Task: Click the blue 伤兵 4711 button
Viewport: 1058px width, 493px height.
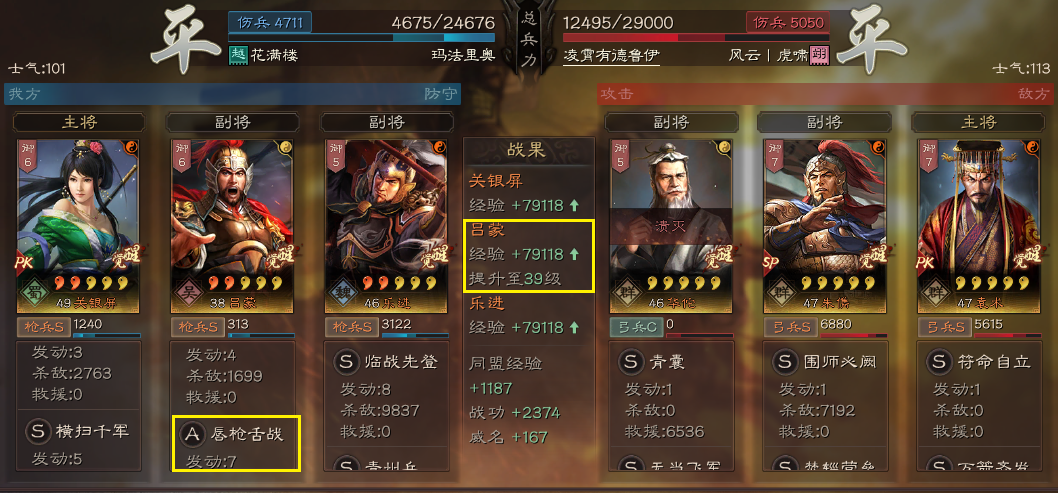Action: pyautogui.click(x=270, y=22)
